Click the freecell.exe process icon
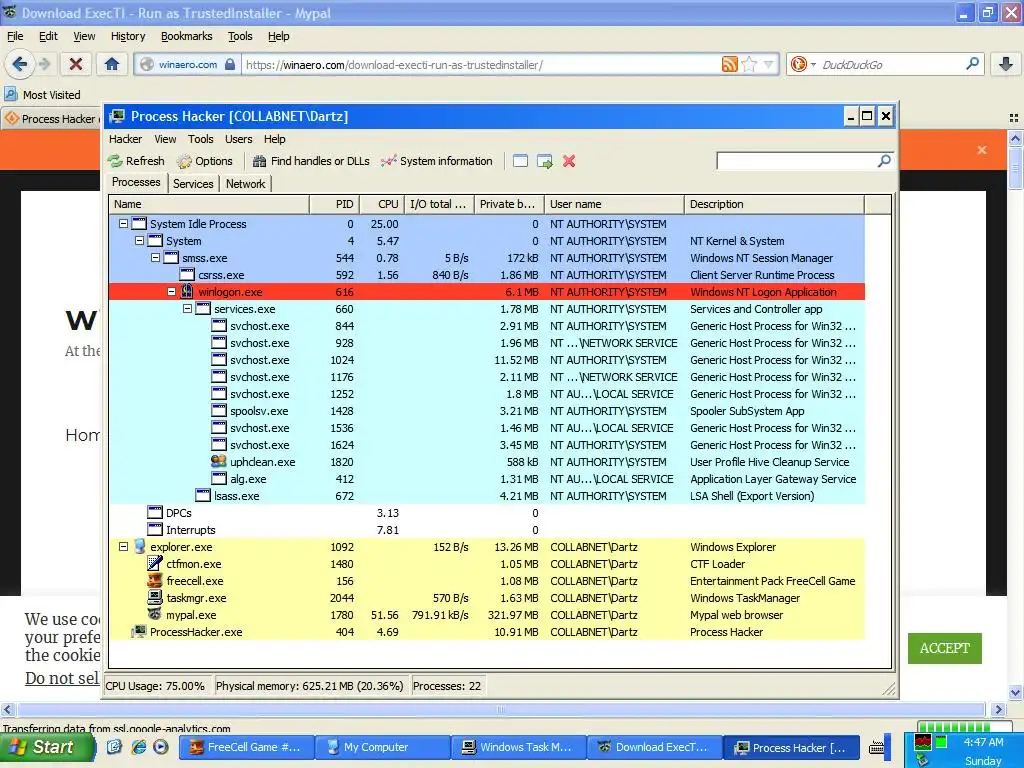This screenshot has height=768, width=1024. 155,581
